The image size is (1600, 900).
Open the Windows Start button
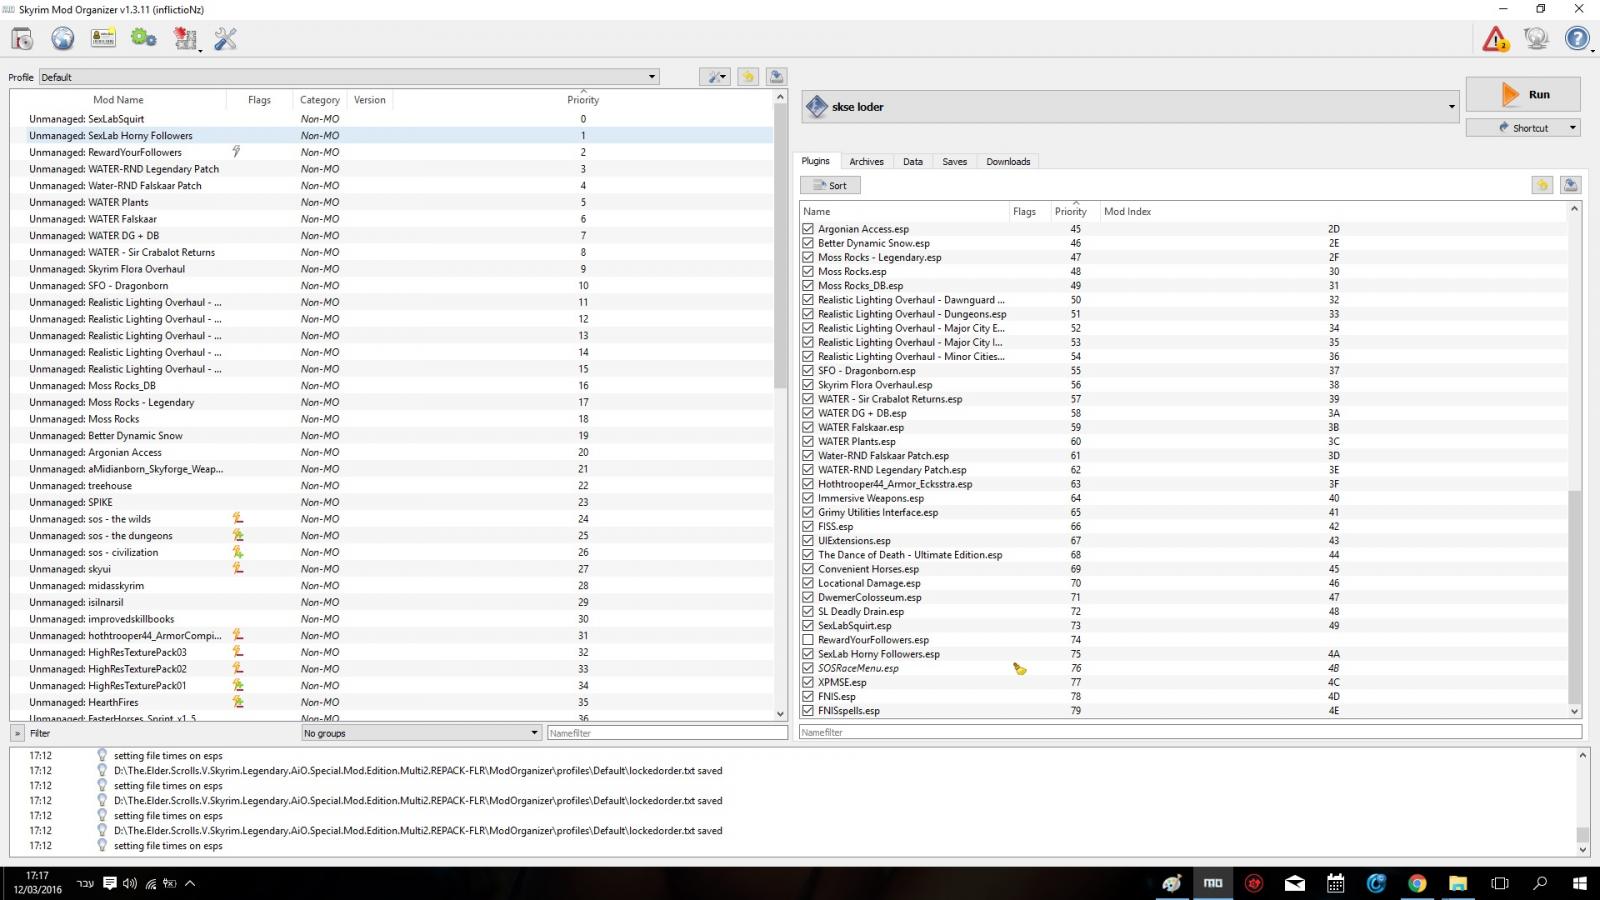pos(1580,883)
